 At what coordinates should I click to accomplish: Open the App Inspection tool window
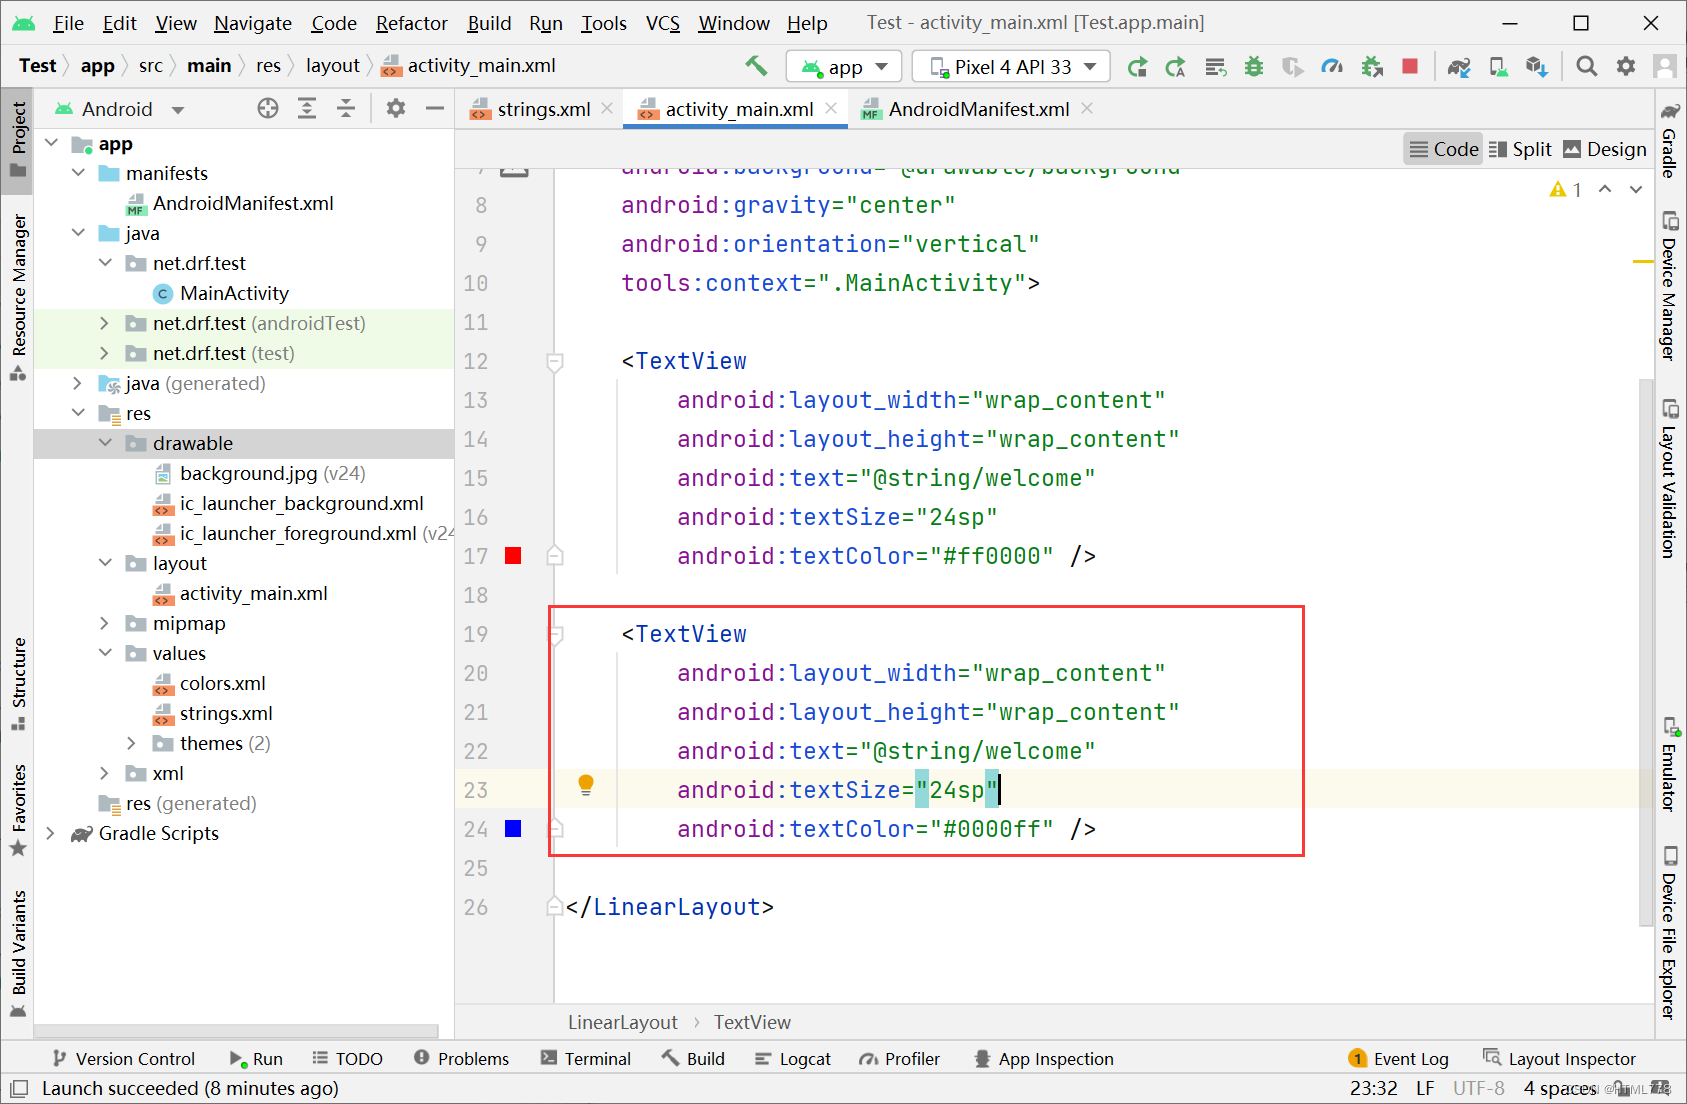coord(1043,1059)
